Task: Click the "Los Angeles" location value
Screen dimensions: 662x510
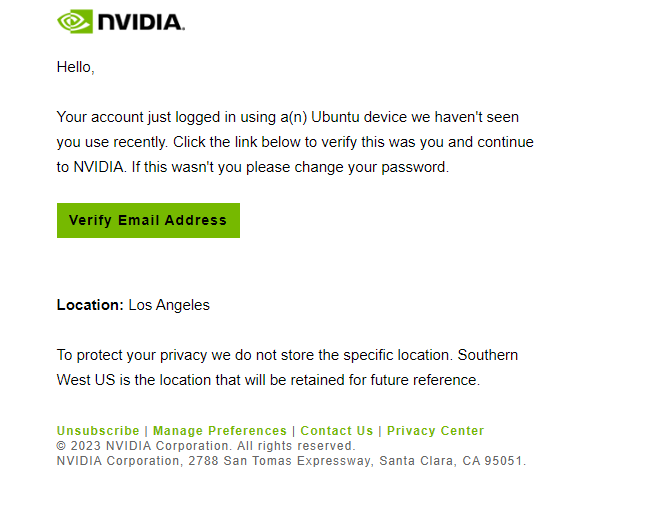Action: coord(169,305)
